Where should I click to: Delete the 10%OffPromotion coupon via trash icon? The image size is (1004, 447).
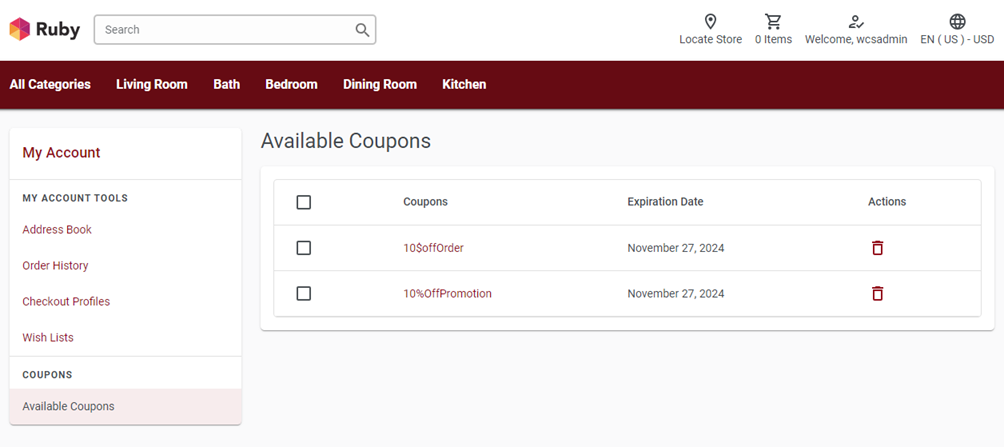877,293
